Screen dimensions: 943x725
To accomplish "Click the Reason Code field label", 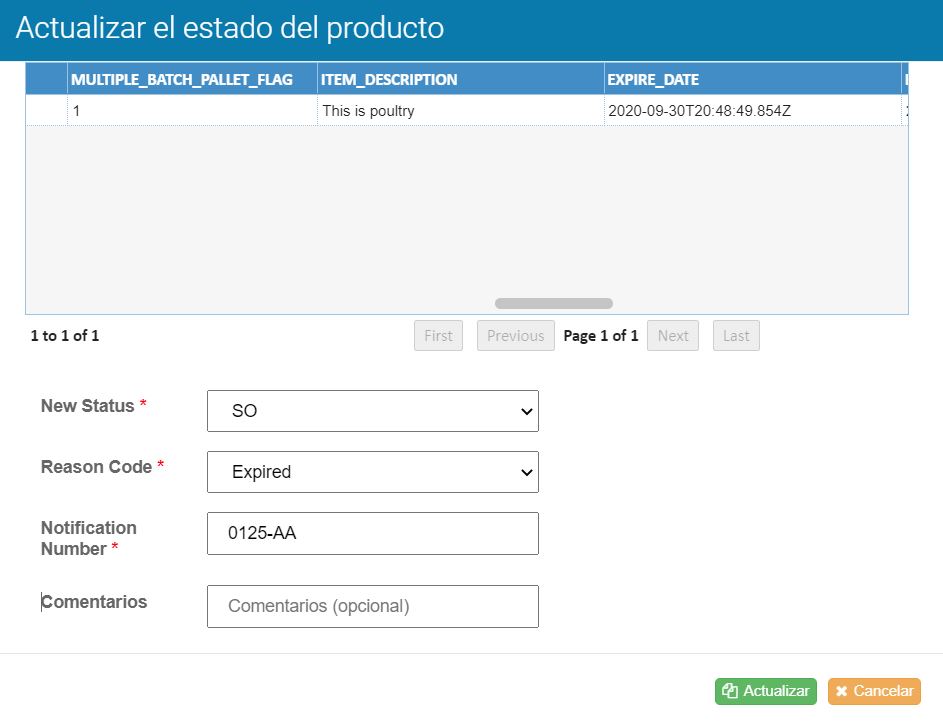I will point(96,467).
